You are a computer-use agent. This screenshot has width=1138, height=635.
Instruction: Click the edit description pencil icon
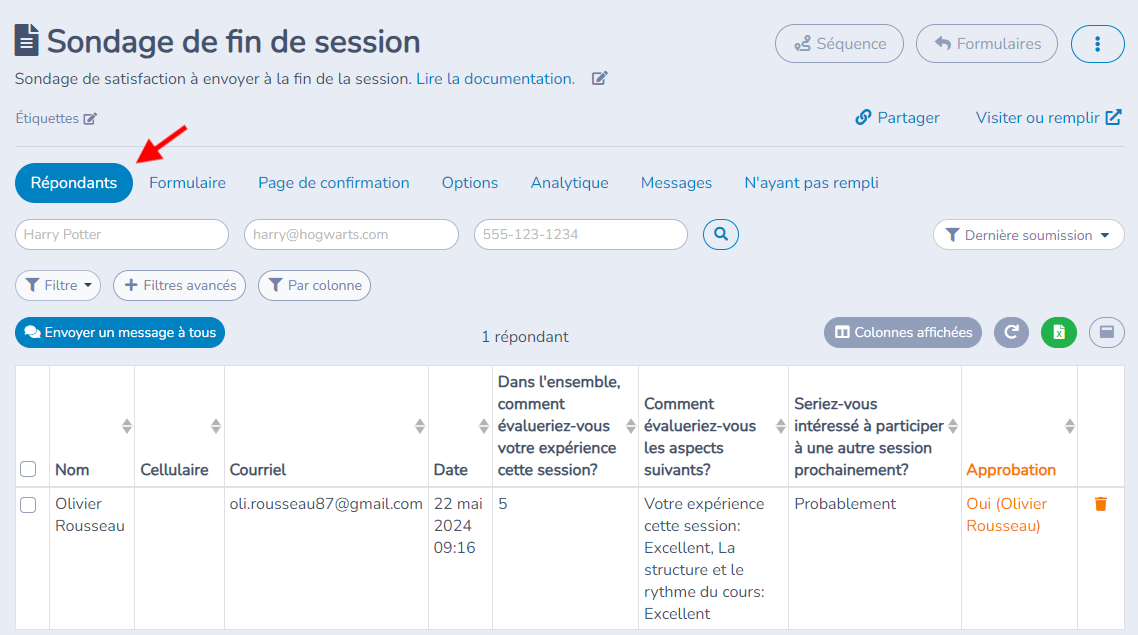coord(599,78)
